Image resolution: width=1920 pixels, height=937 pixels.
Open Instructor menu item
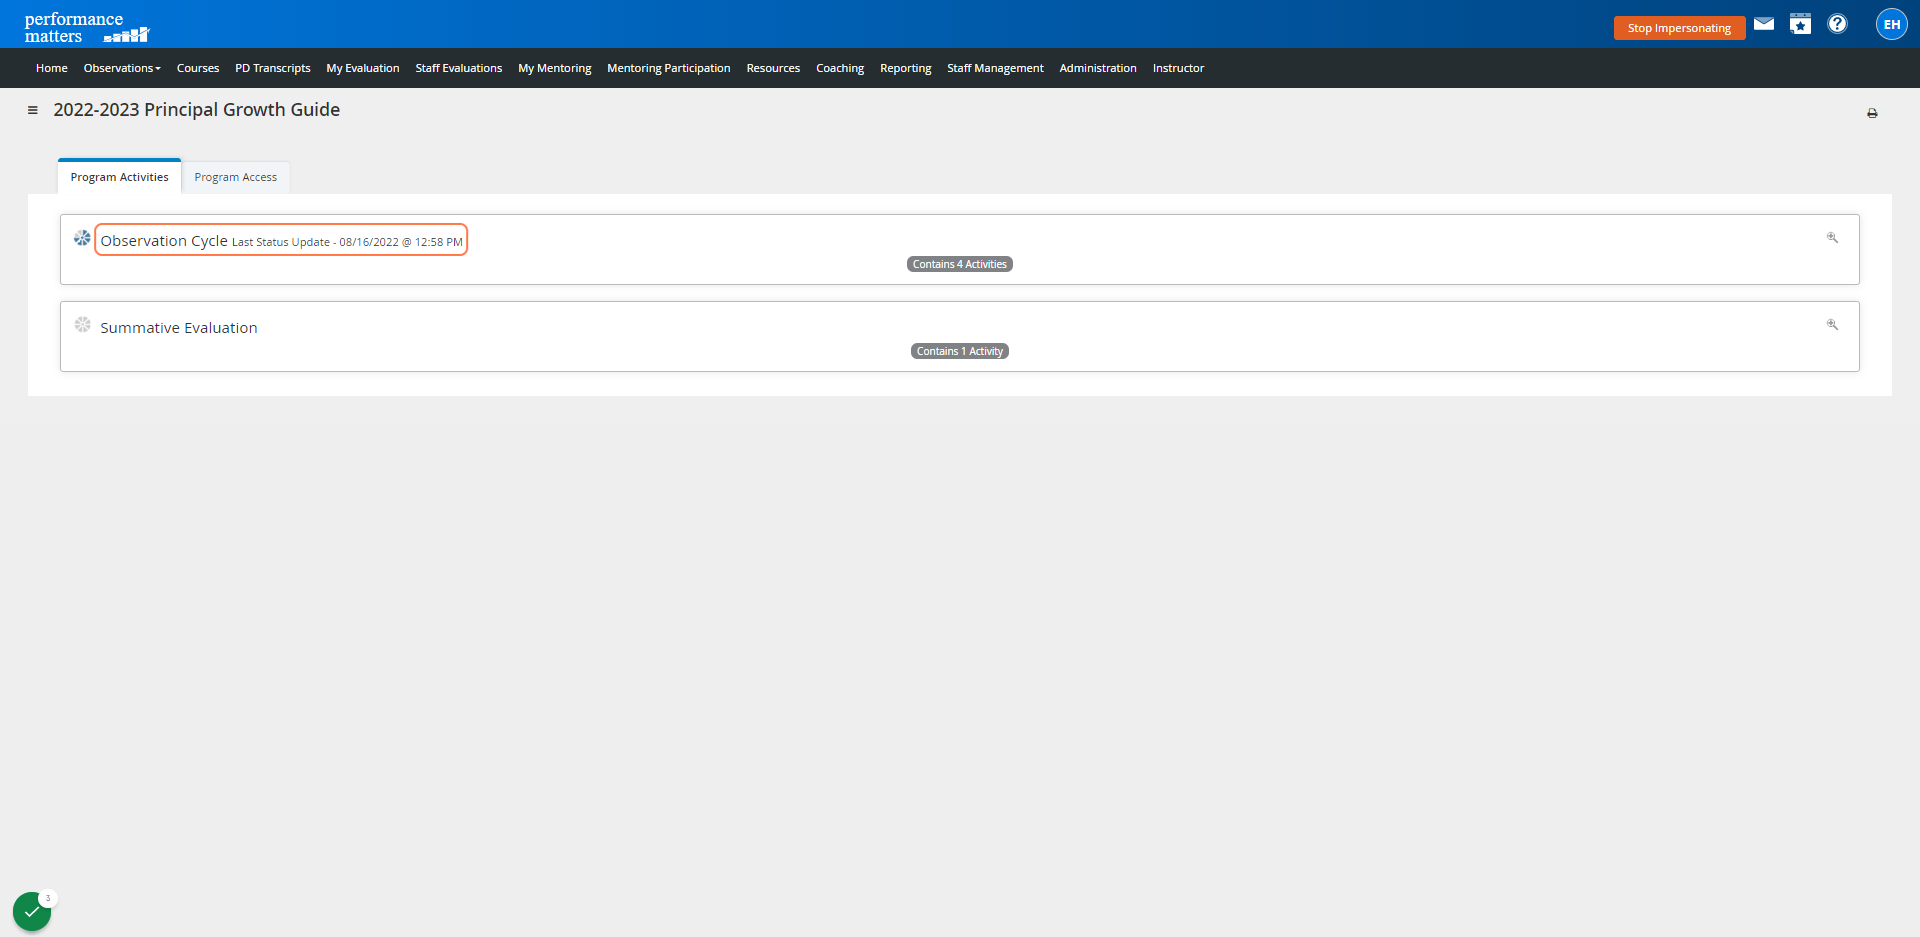click(1178, 68)
